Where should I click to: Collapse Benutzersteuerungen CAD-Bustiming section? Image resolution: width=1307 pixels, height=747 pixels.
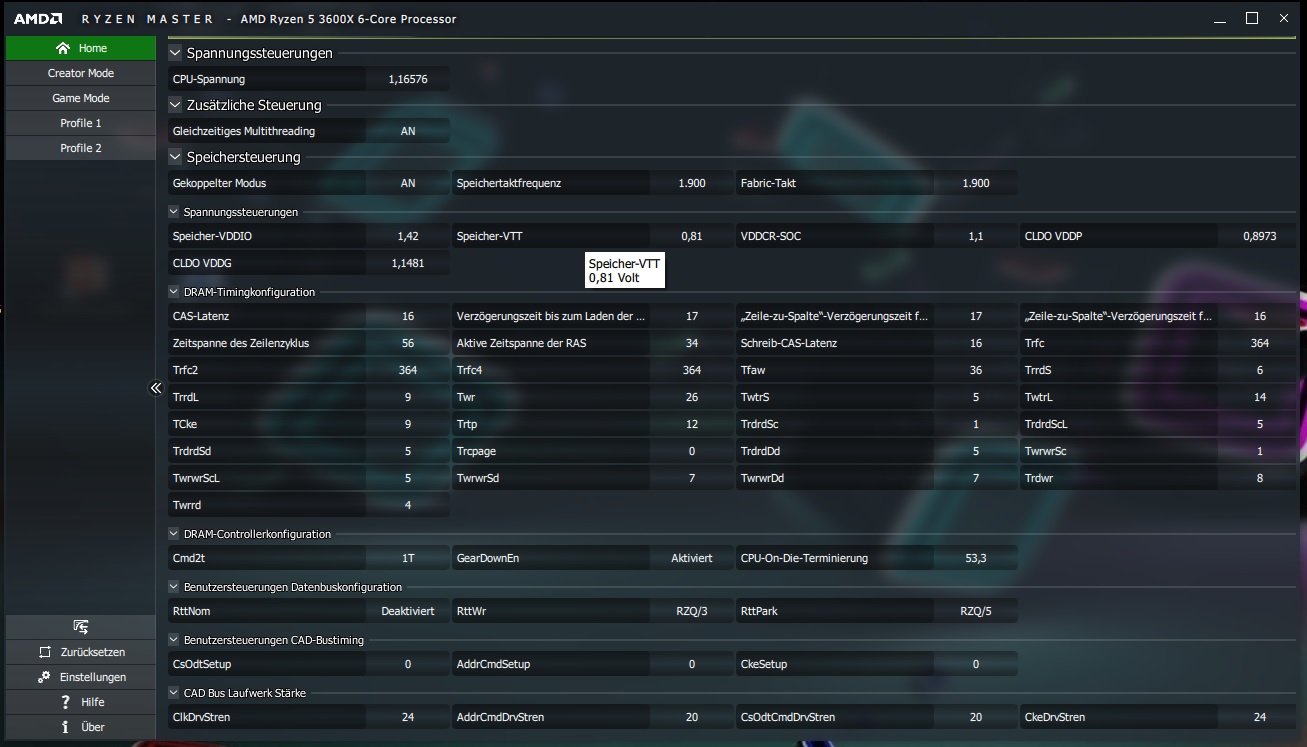(x=175, y=640)
